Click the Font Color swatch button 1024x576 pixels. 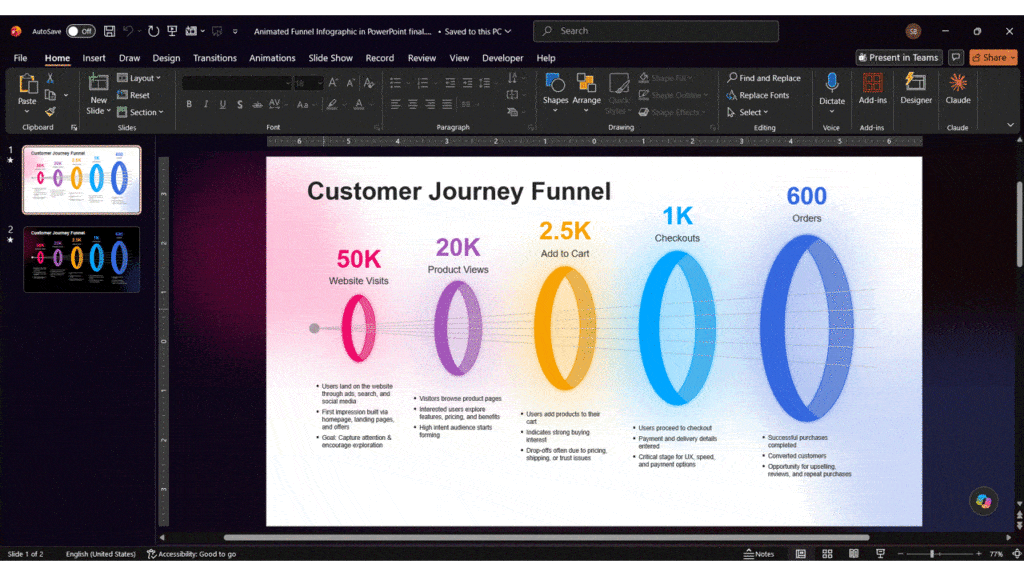359,104
